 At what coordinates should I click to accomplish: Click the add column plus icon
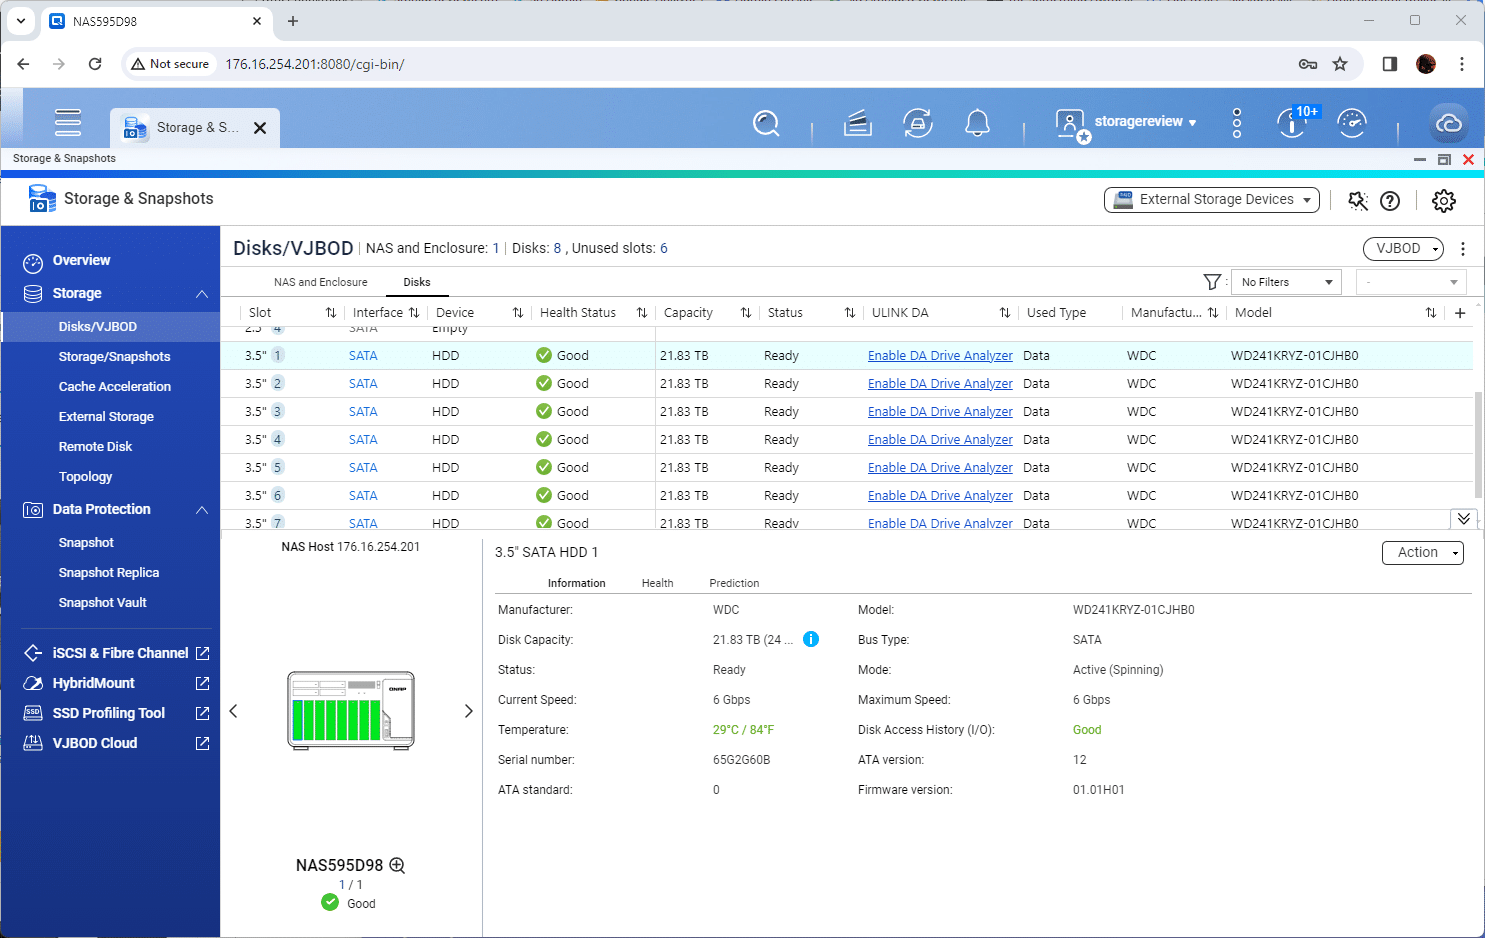(1460, 313)
